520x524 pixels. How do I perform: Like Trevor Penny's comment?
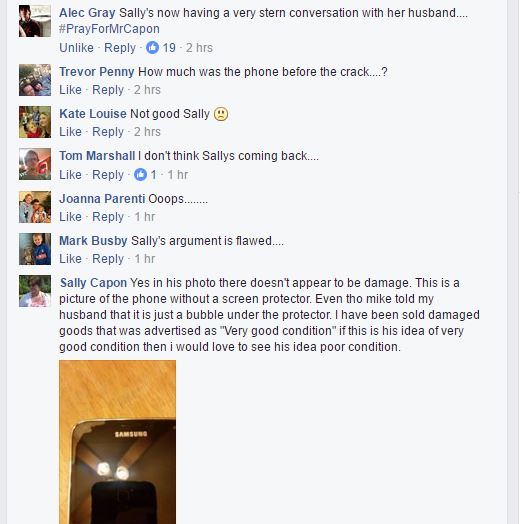[71, 90]
